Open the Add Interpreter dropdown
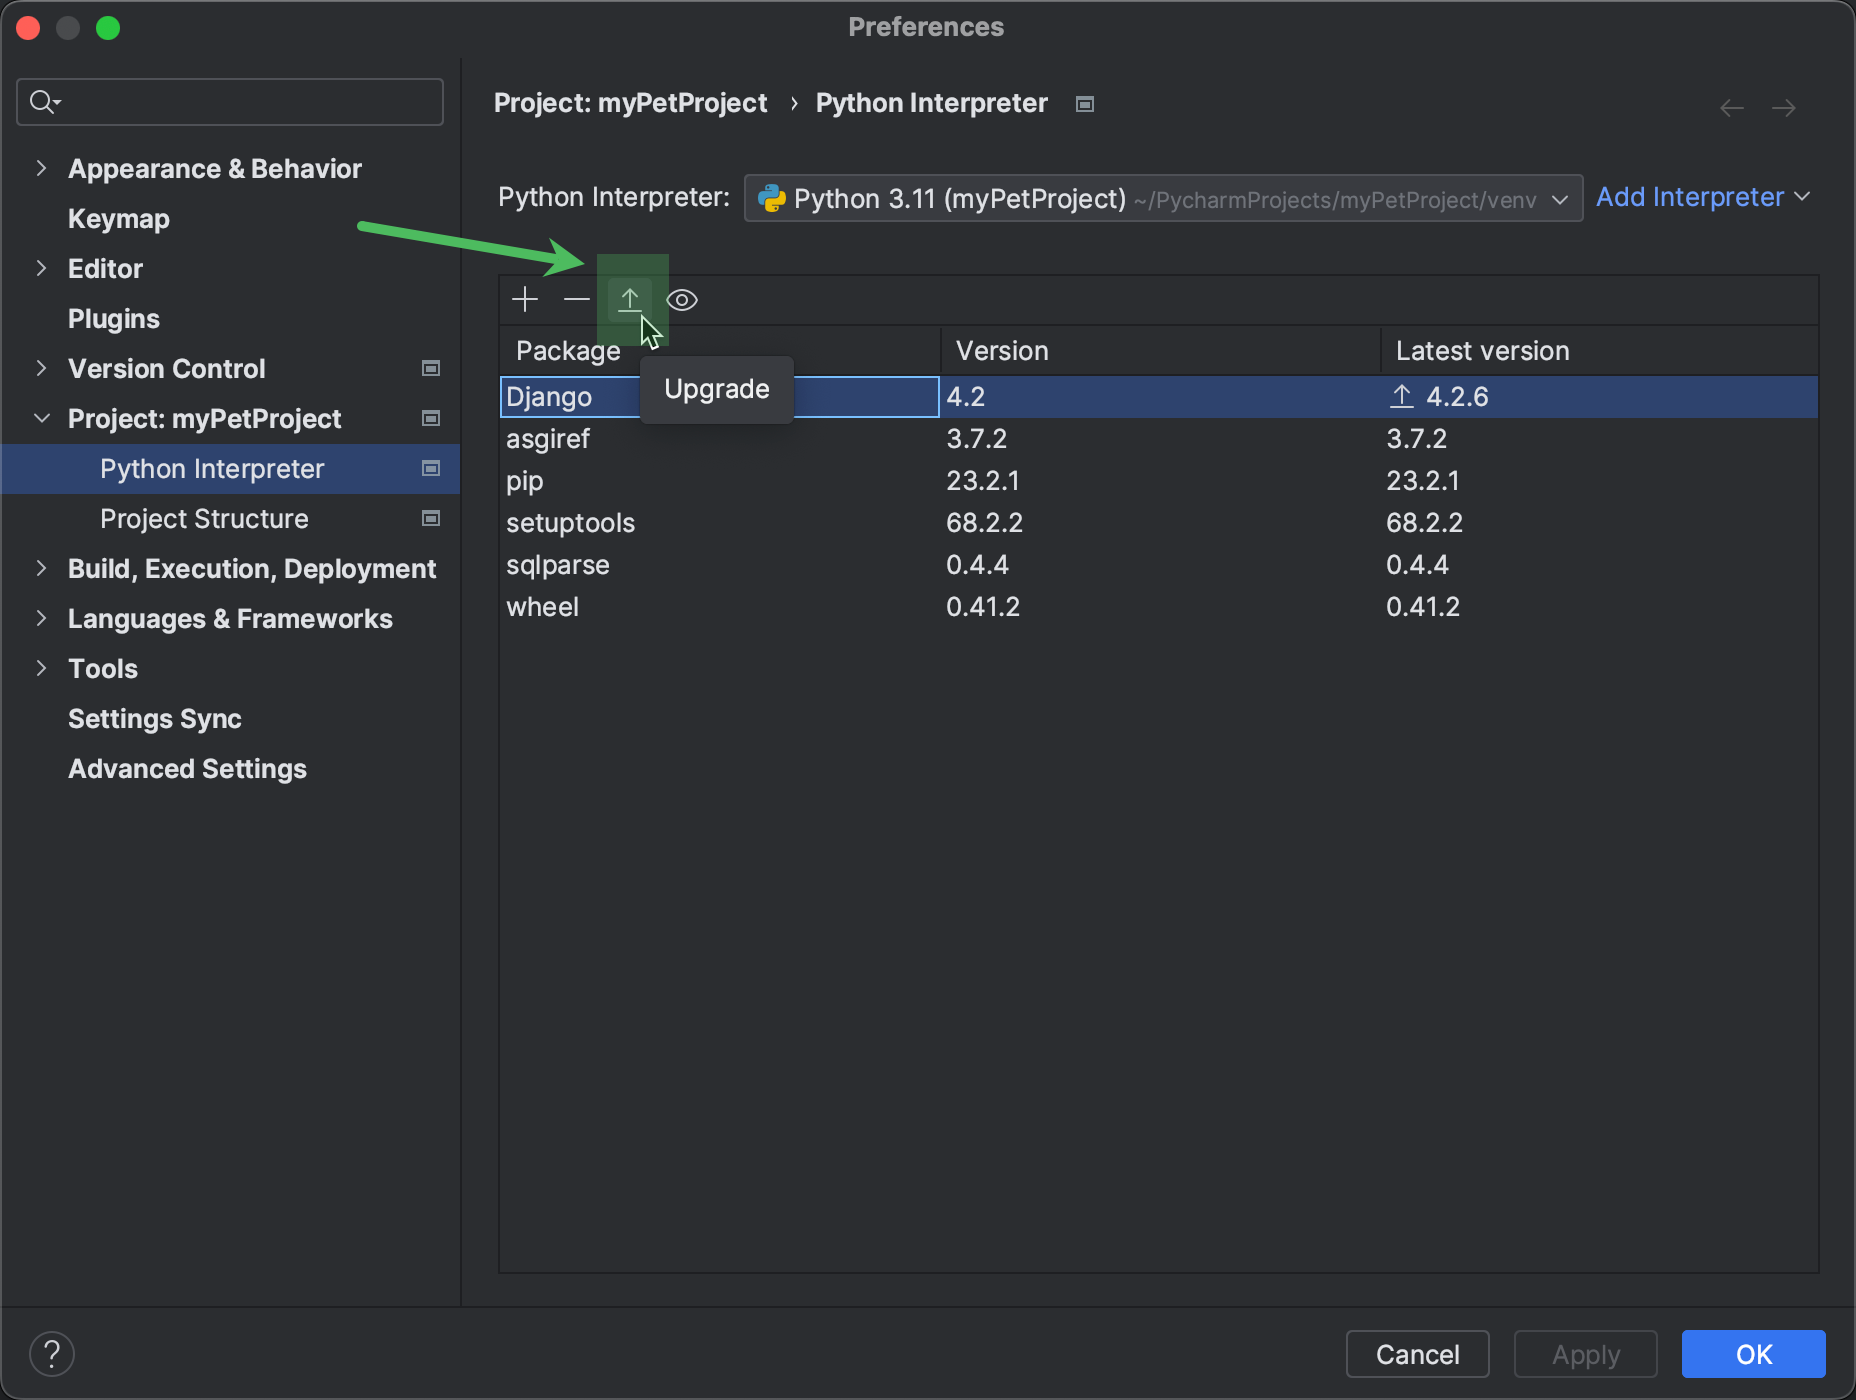1856x1400 pixels. (1702, 197)
